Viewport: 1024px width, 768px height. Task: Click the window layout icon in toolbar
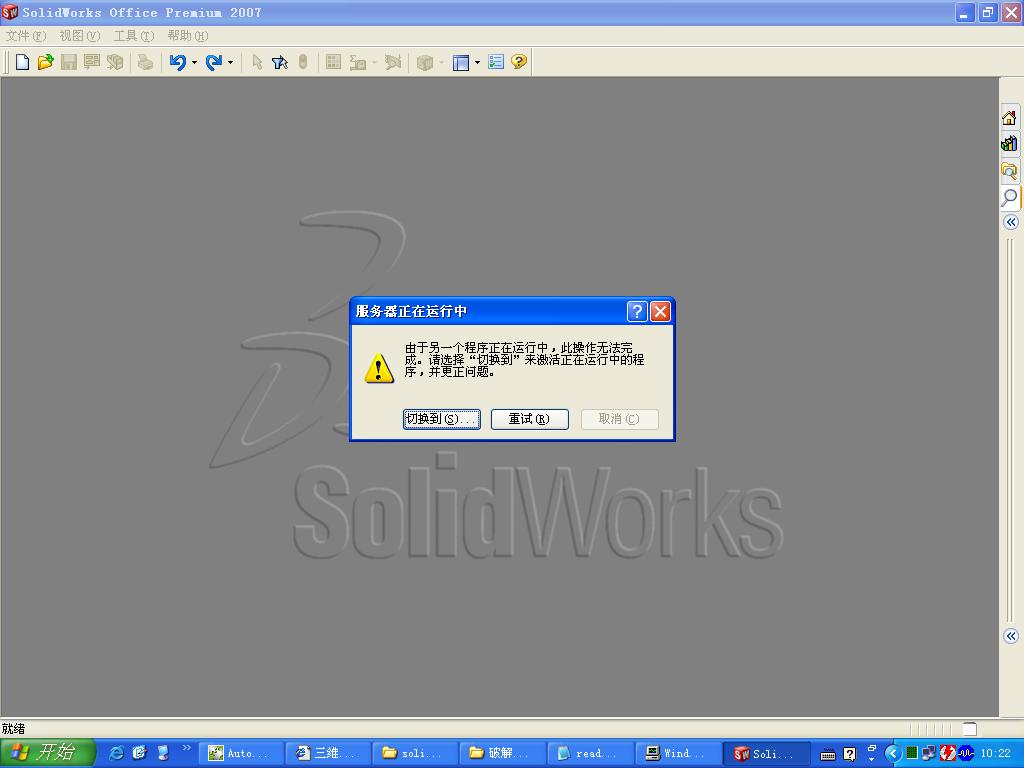tap(461, 62)
